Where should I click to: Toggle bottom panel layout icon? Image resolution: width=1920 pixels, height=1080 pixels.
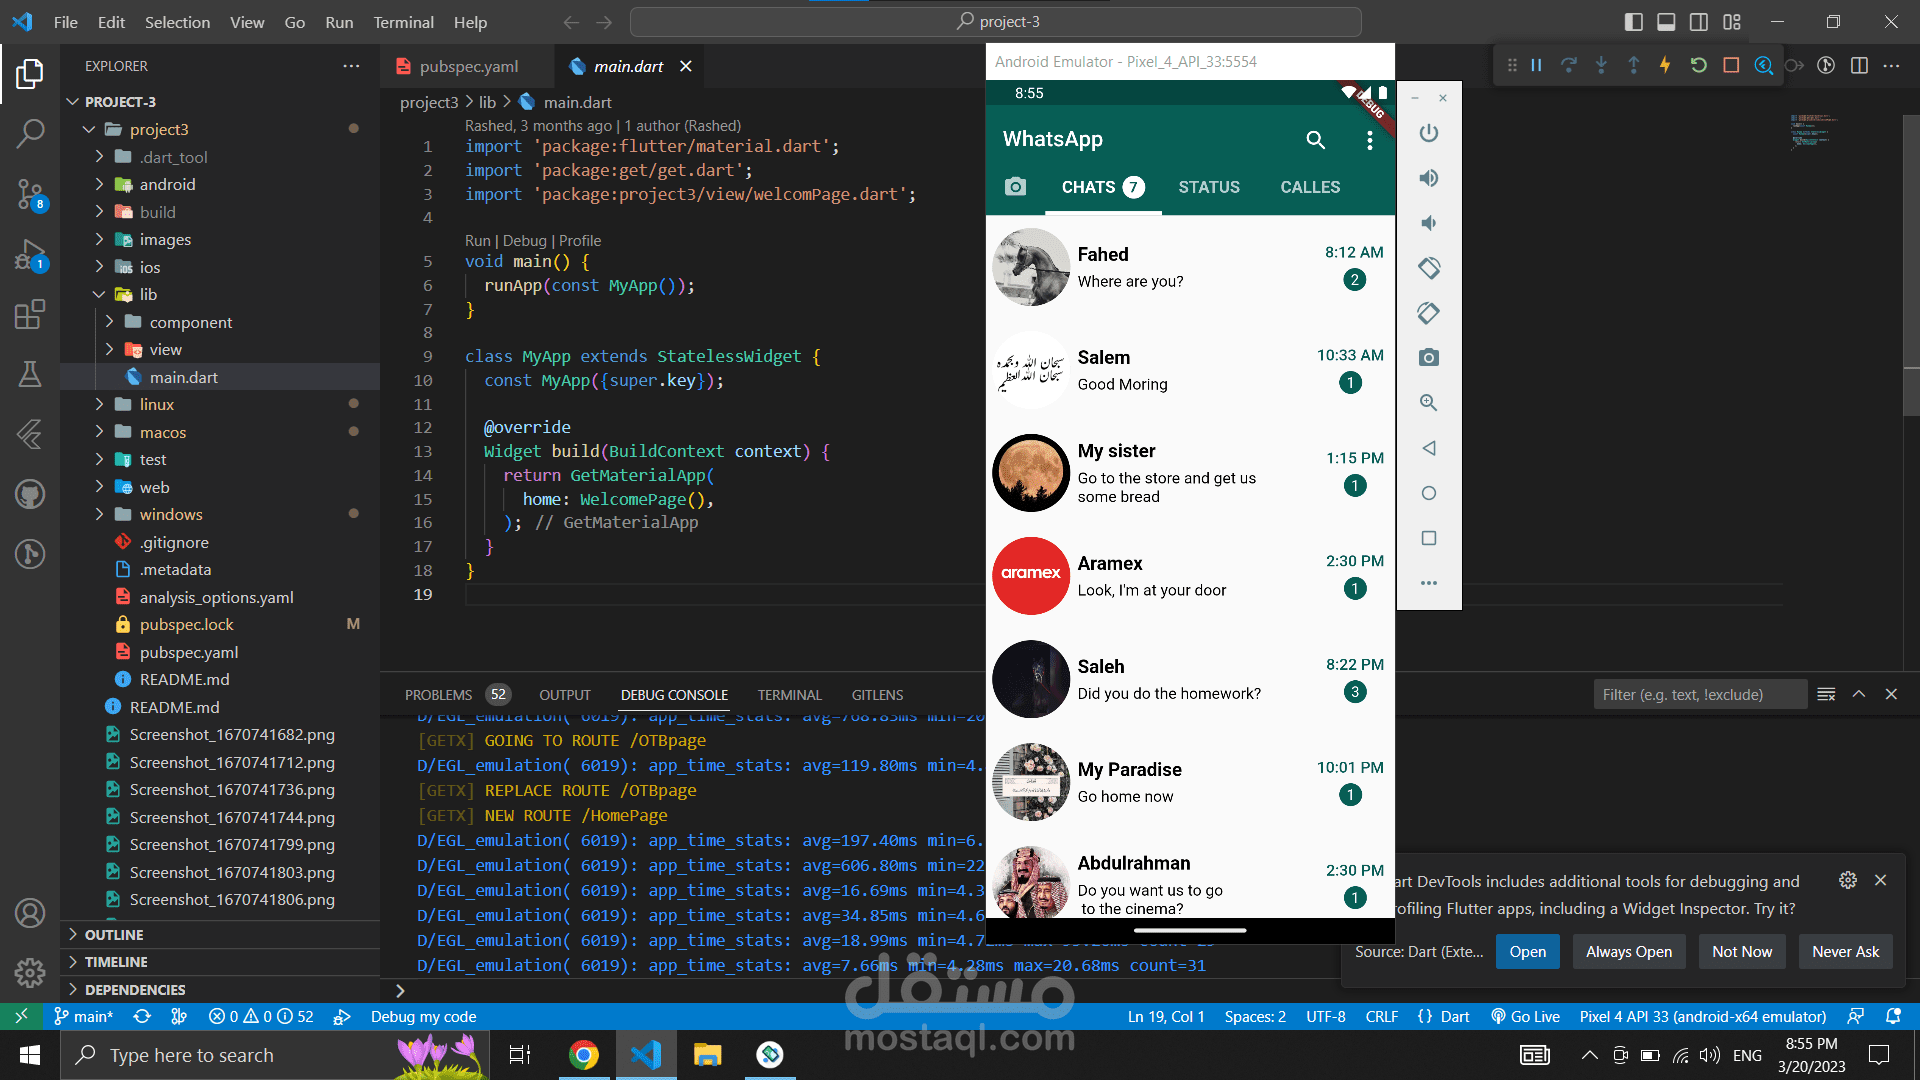click(x=1666, y=22)
